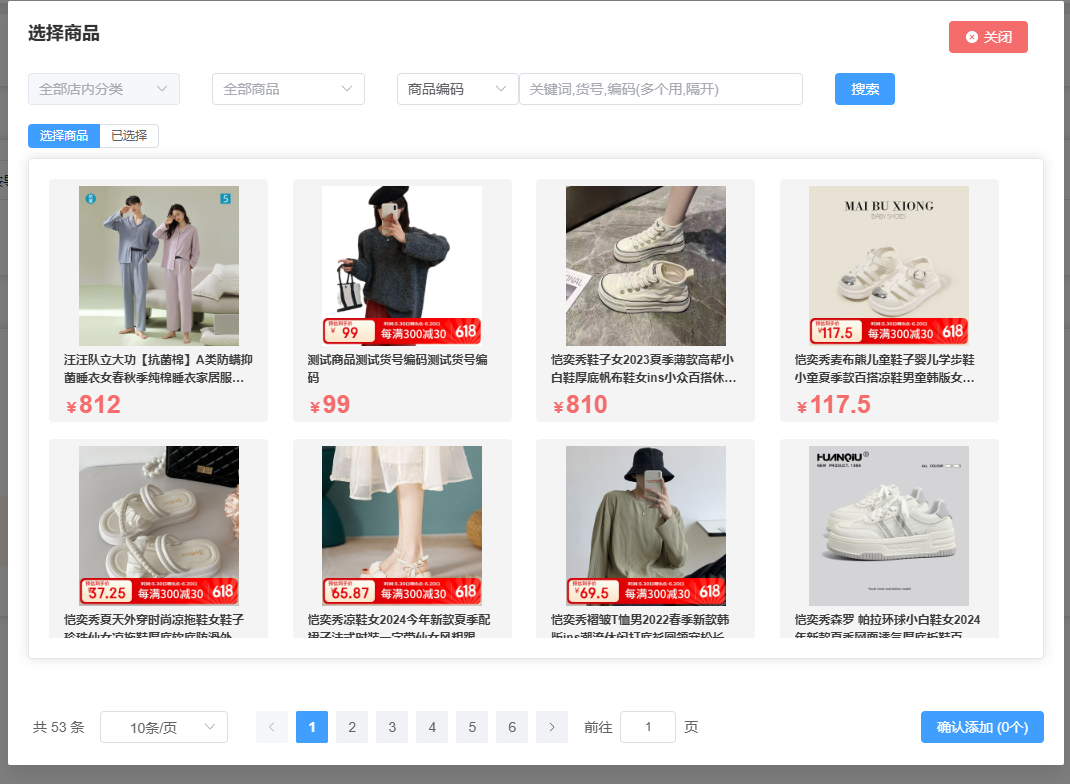Image resolution: width=1070 pixels, height=784 pixels.
Task: Choose the canvas sneakers priced ¥810
Action: [646, 266]
